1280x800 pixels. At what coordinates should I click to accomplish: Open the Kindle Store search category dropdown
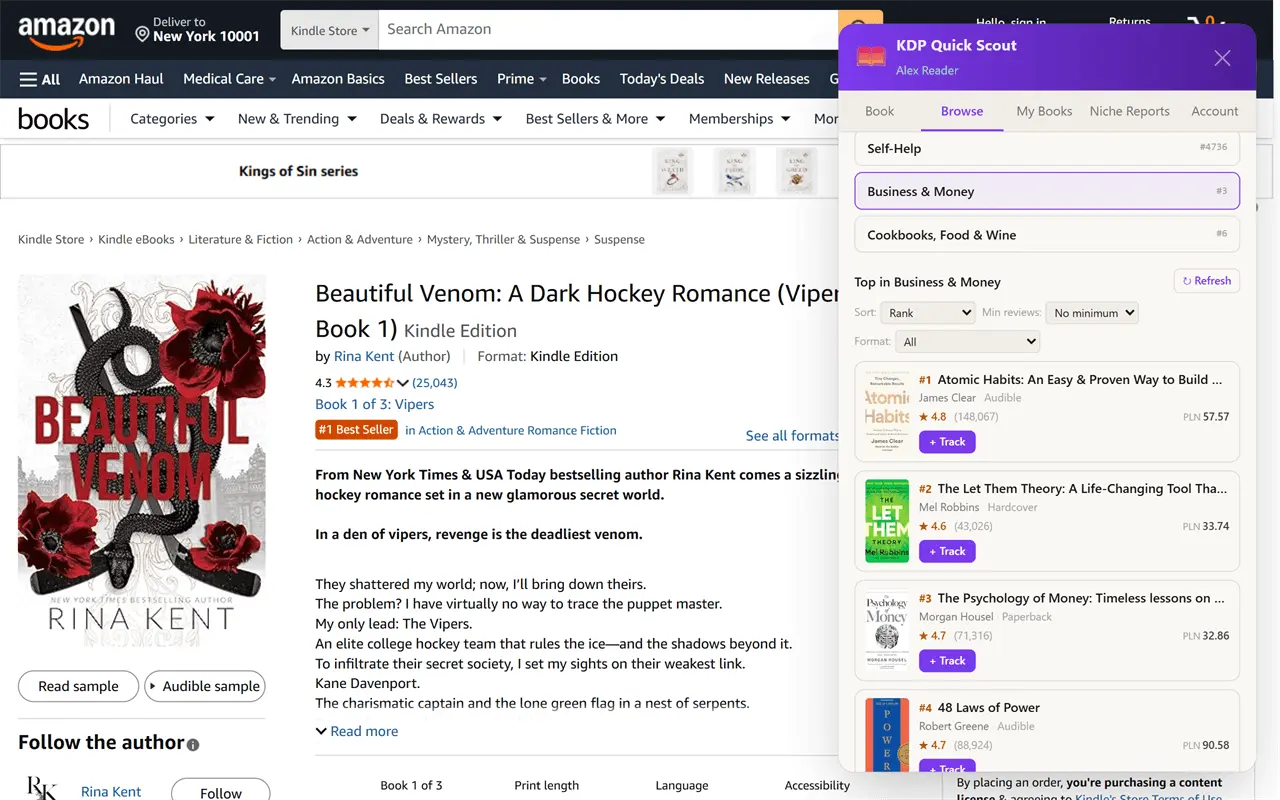(330, 31)
